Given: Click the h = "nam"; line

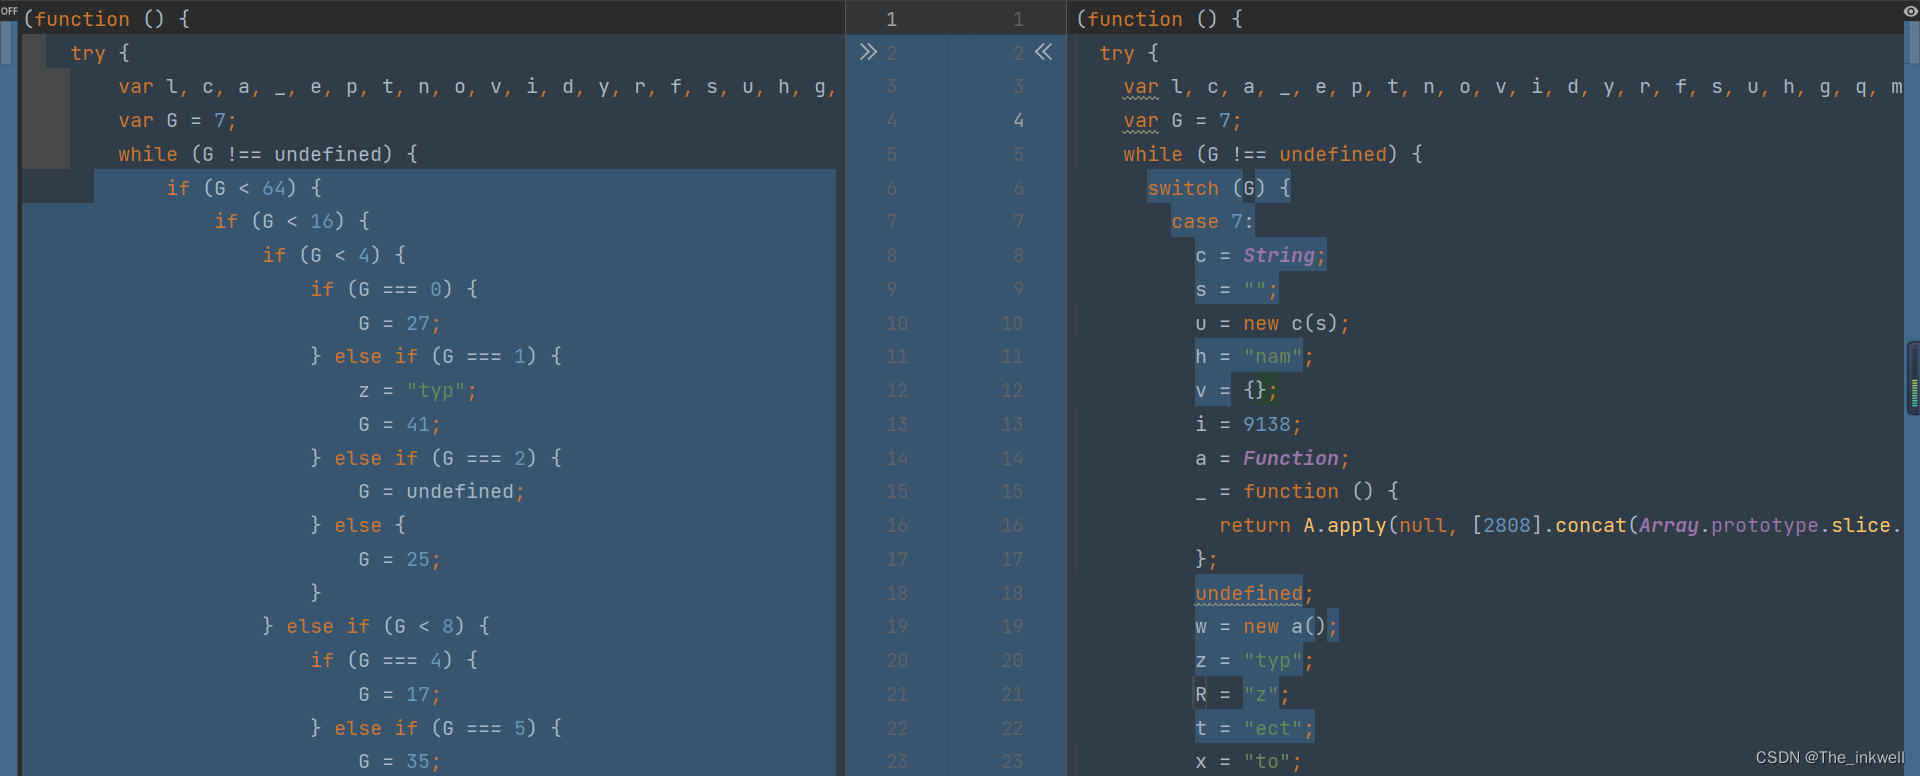Looking at the screenshot, I should (1254, 356).
